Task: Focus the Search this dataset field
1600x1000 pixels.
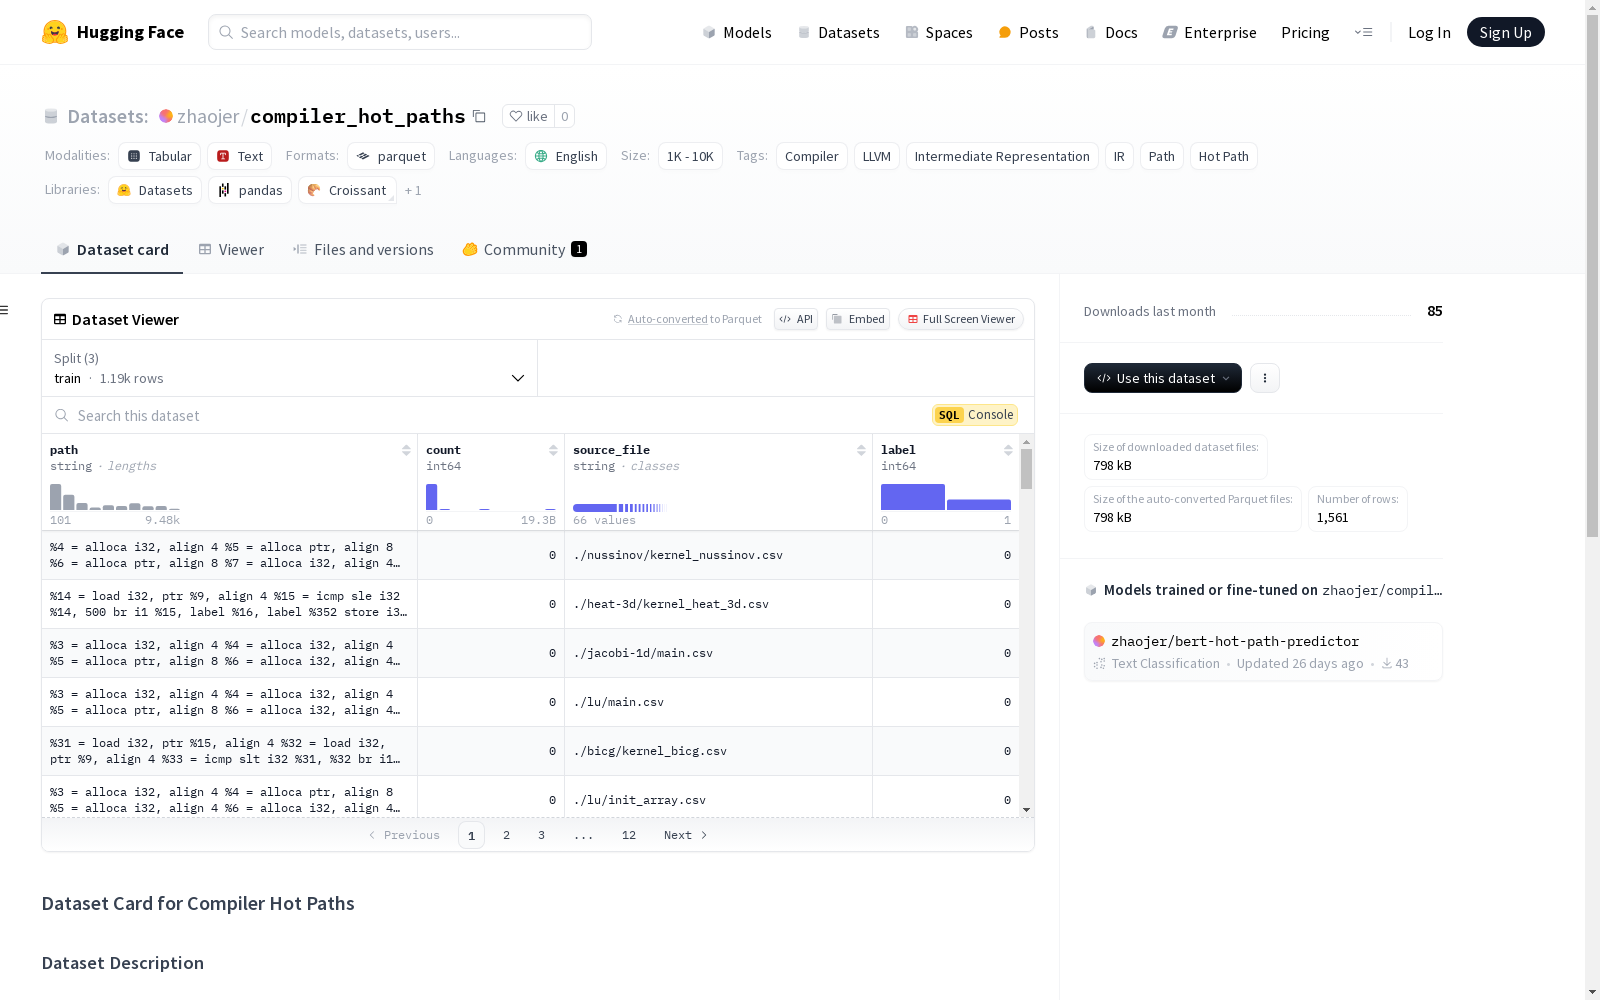Action: 485,415
